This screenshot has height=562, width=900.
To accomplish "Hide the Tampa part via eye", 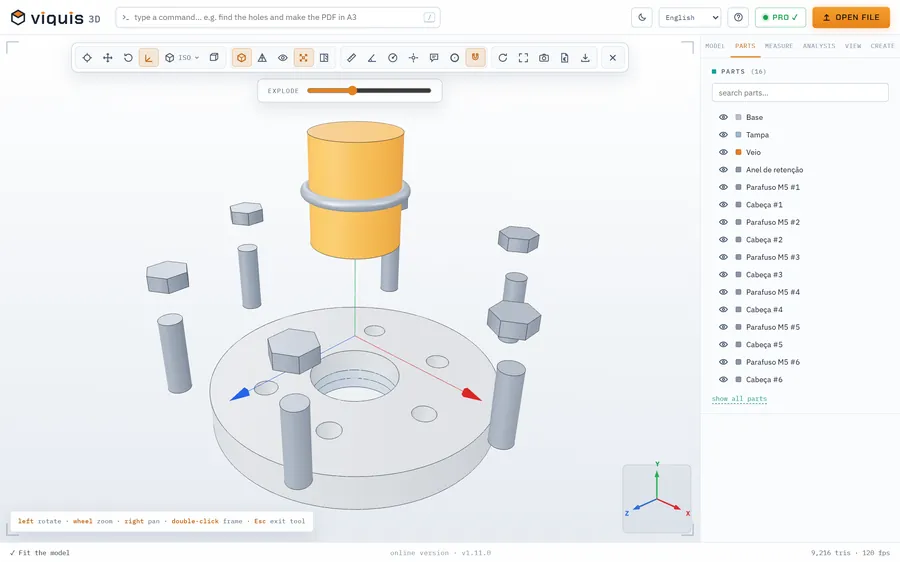I will [x=723, y=134].
